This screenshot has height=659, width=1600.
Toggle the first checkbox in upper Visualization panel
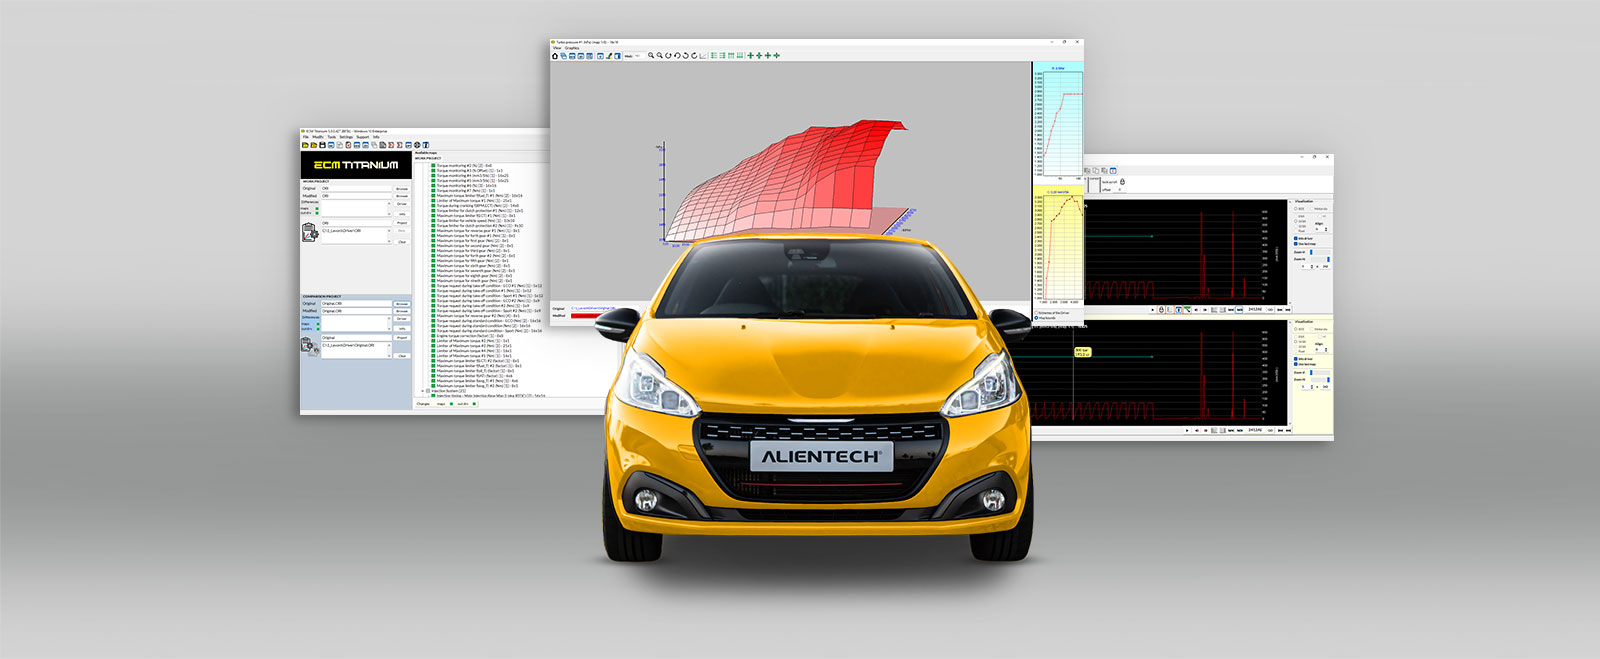(x=1297, y=239)
